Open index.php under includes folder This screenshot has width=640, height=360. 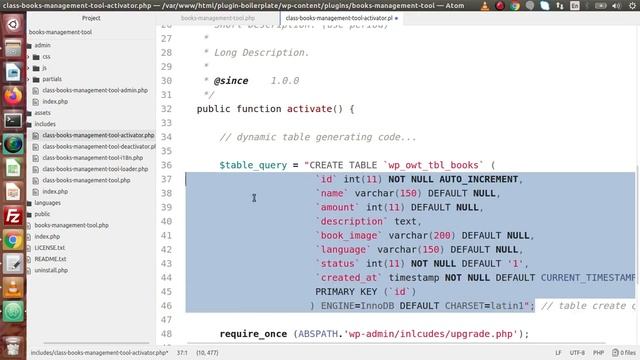(55, 191)
